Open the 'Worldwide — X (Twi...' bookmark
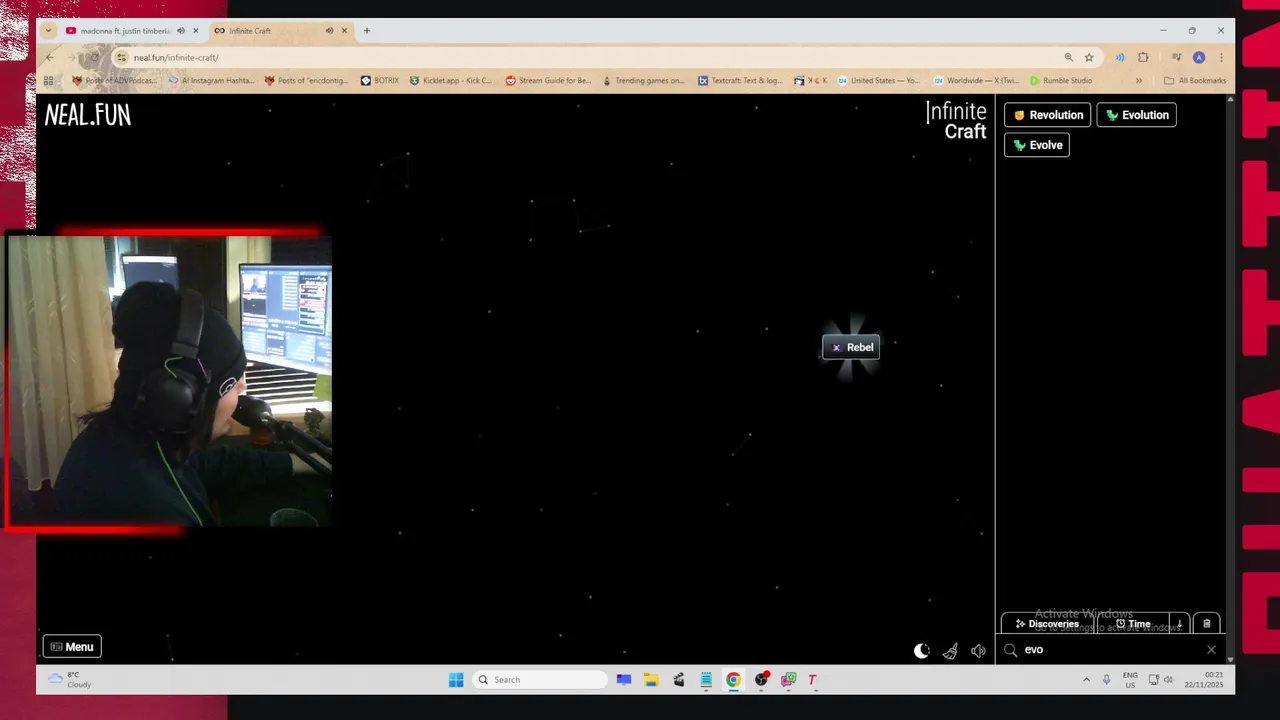Image resolution: width=1280 pixels, height=720 pixels. (x=976, y=81)
